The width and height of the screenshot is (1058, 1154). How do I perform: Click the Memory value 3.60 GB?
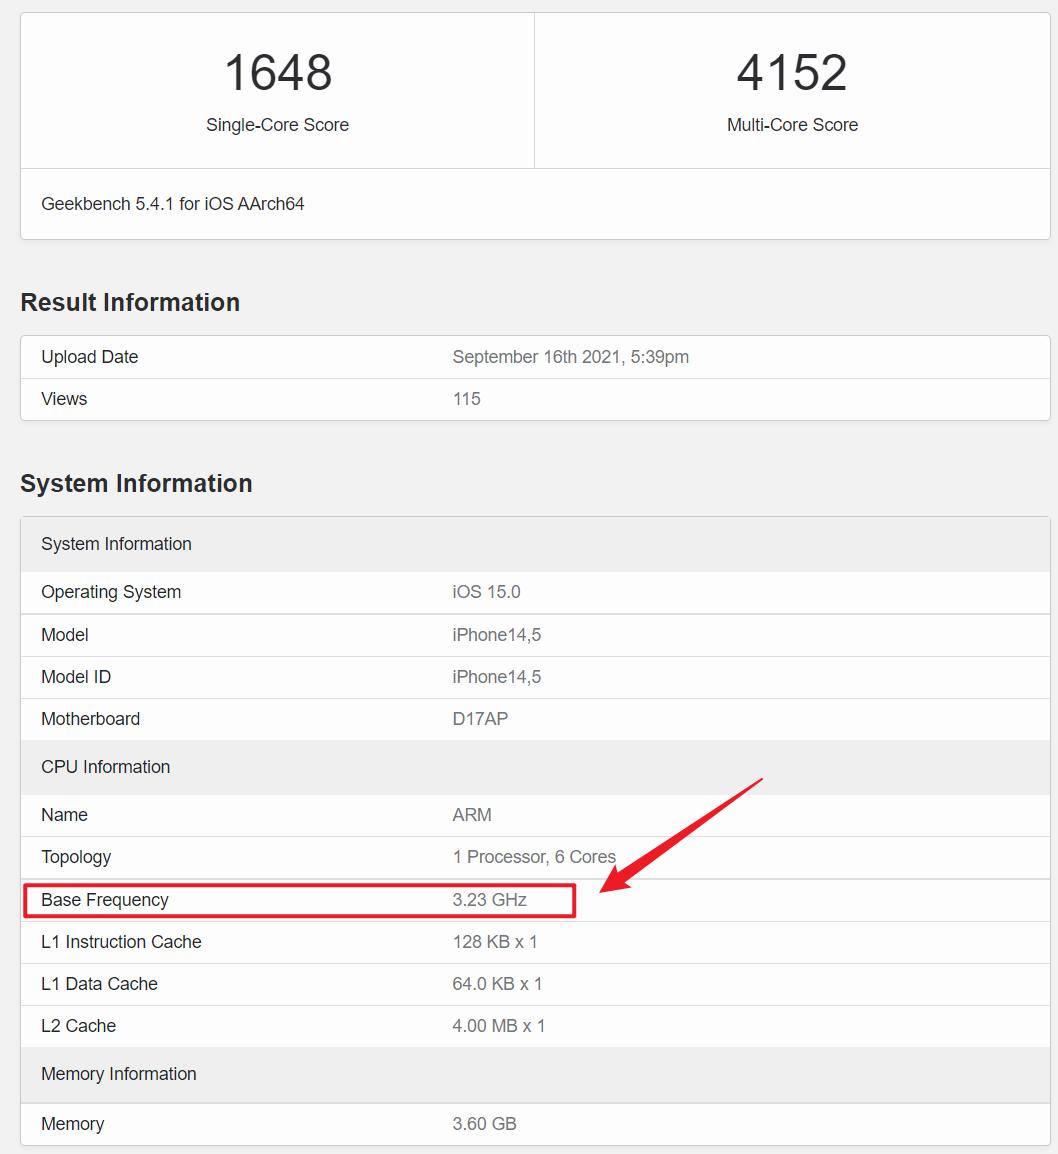coord(483,1123)
